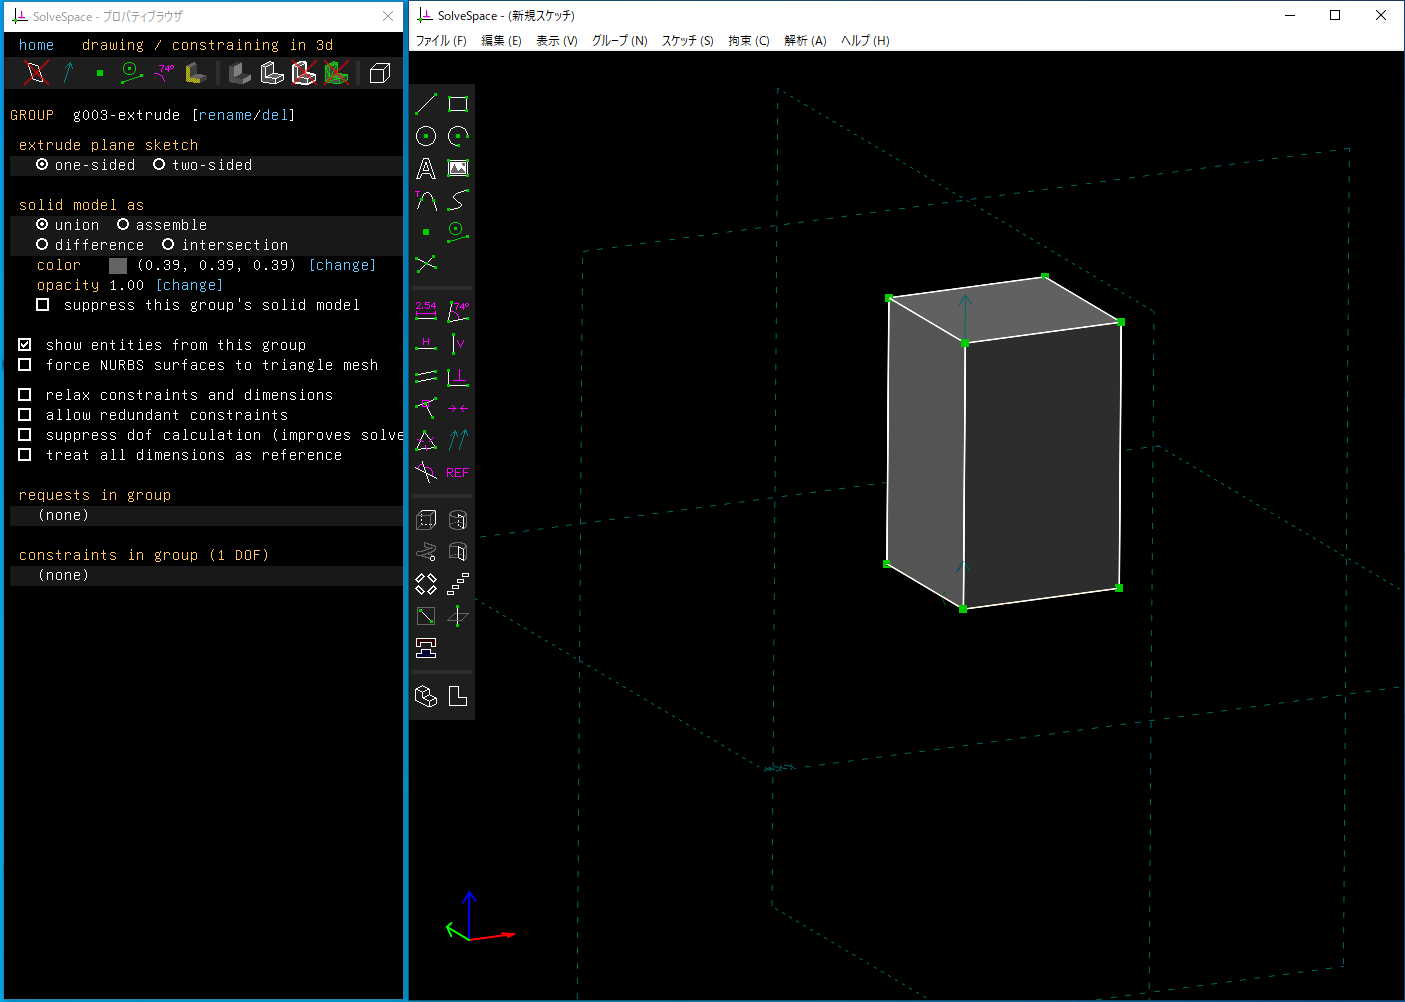1405x1002 pixels.
Task: Click the gray color swatch
Action: pyautogui.click(x=118, y=266)
